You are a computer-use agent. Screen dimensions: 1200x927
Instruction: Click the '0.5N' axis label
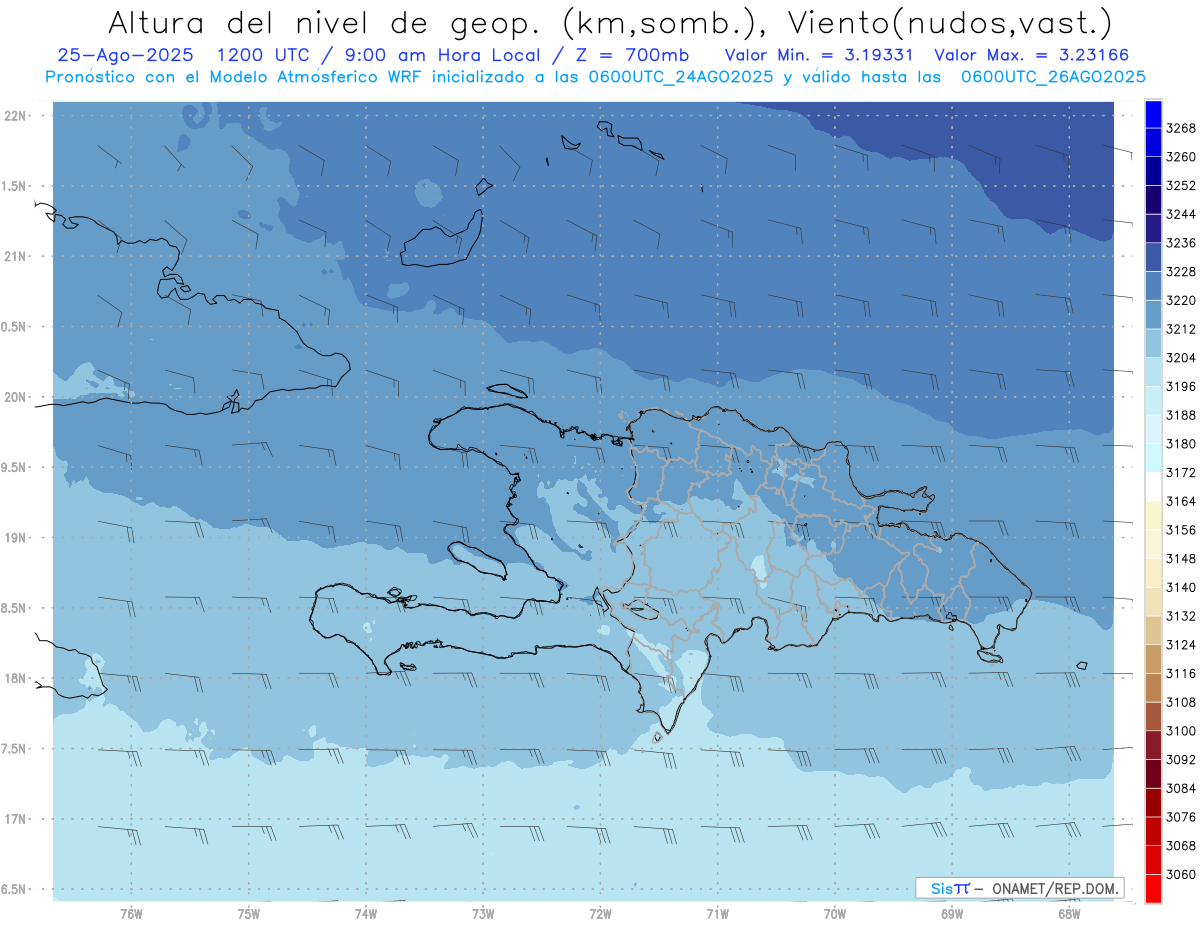point(14,327)
